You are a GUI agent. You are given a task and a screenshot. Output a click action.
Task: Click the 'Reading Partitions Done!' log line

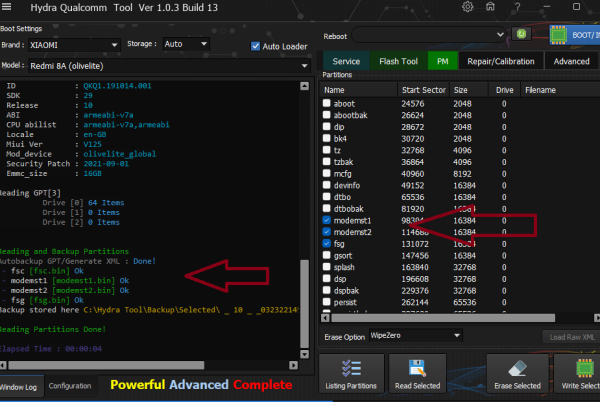click(53, 329)
